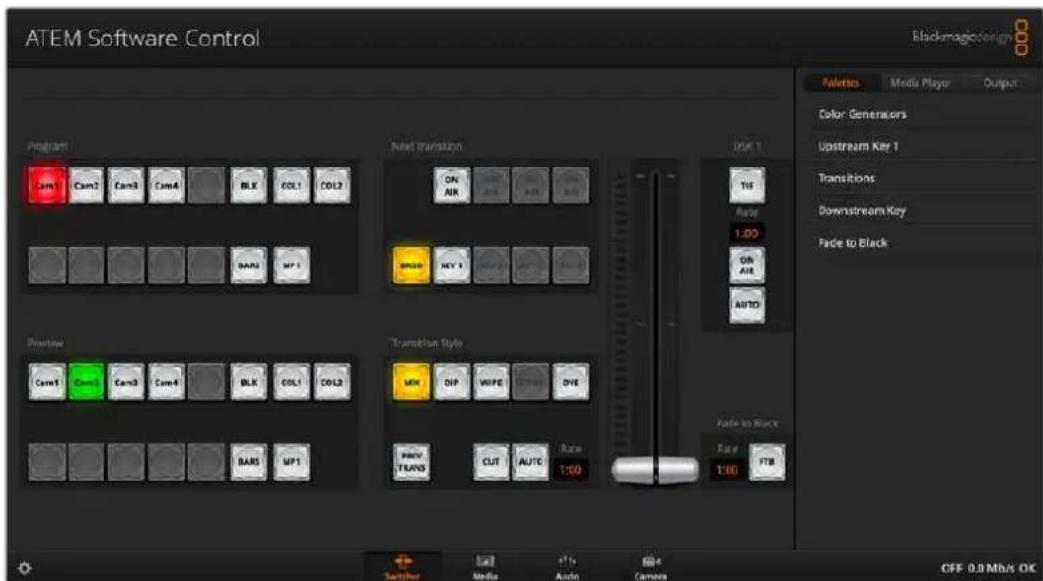Toggle KEY 1 in Next Transition
1043x581 pixels.
tap(452, 265)
